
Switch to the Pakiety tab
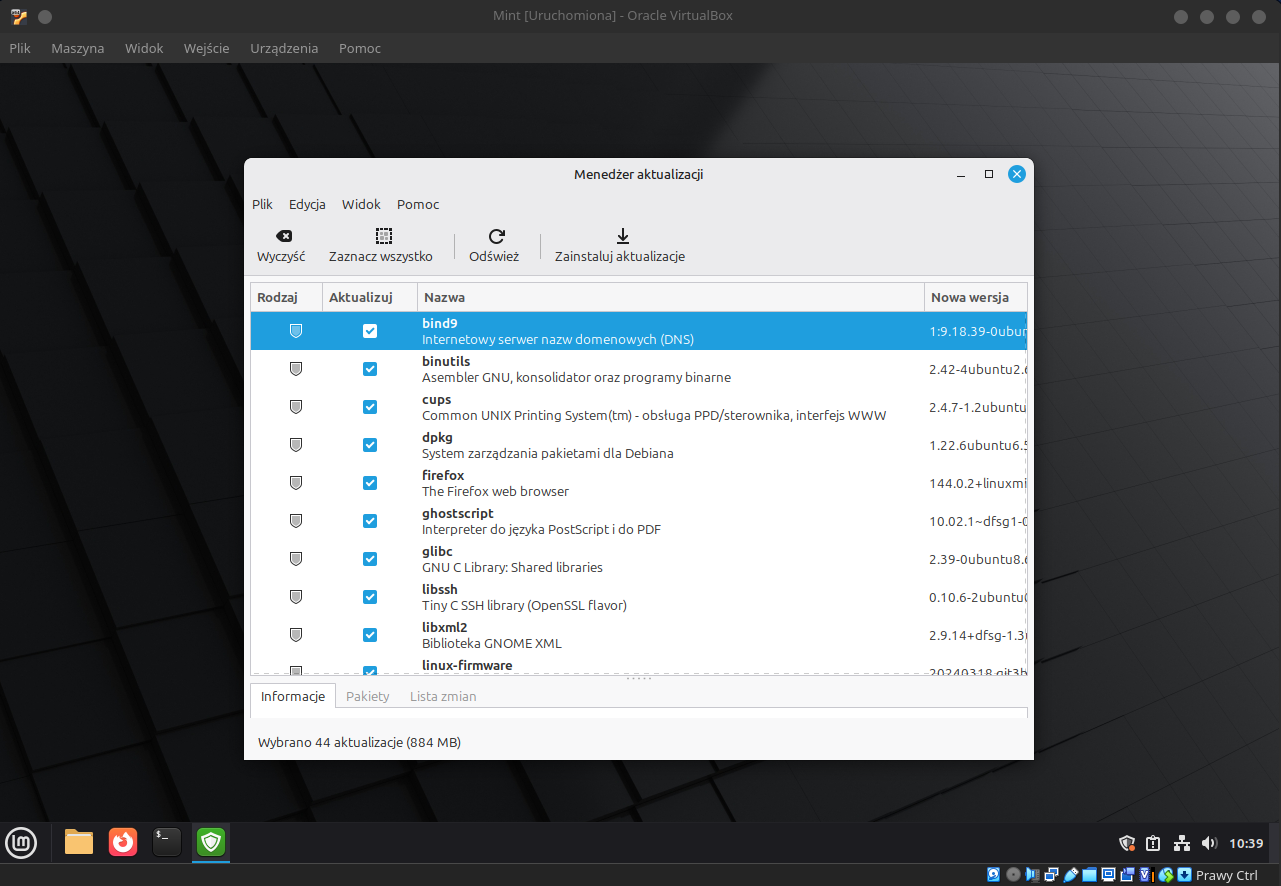pyautogui.click(x=368, y=696)
